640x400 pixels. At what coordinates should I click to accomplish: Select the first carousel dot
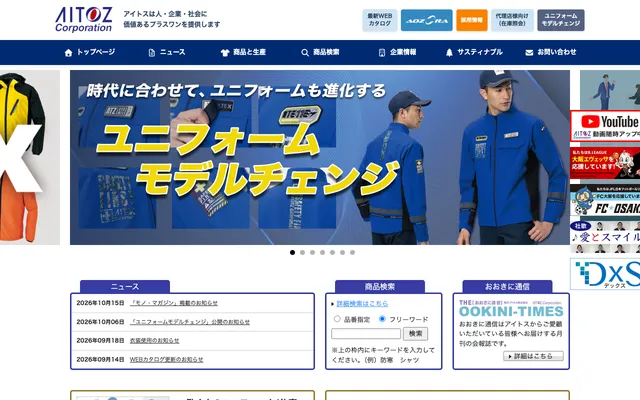click(x=292, y=253)
